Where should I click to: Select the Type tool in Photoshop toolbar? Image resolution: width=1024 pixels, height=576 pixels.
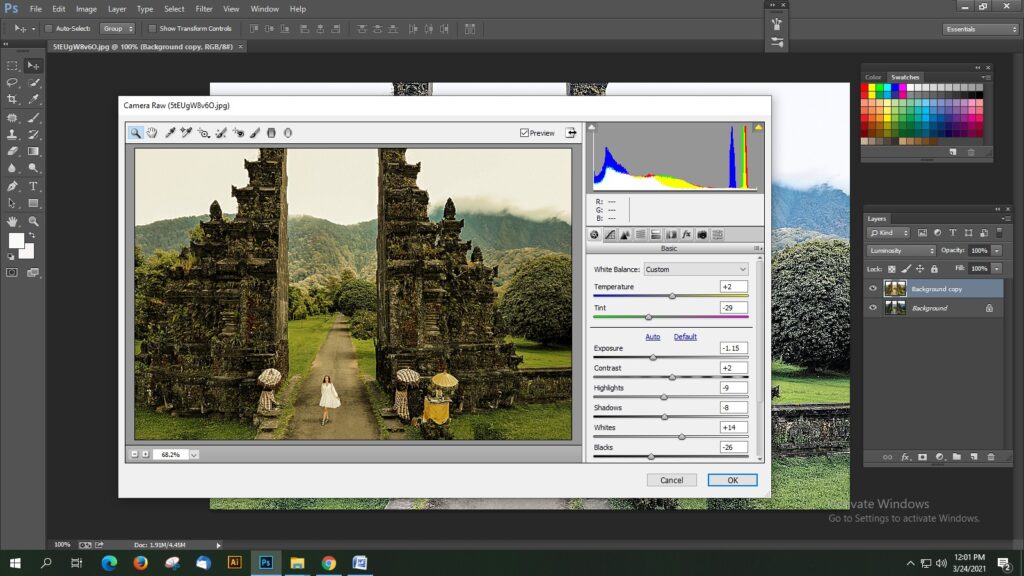tap(33, 186)
